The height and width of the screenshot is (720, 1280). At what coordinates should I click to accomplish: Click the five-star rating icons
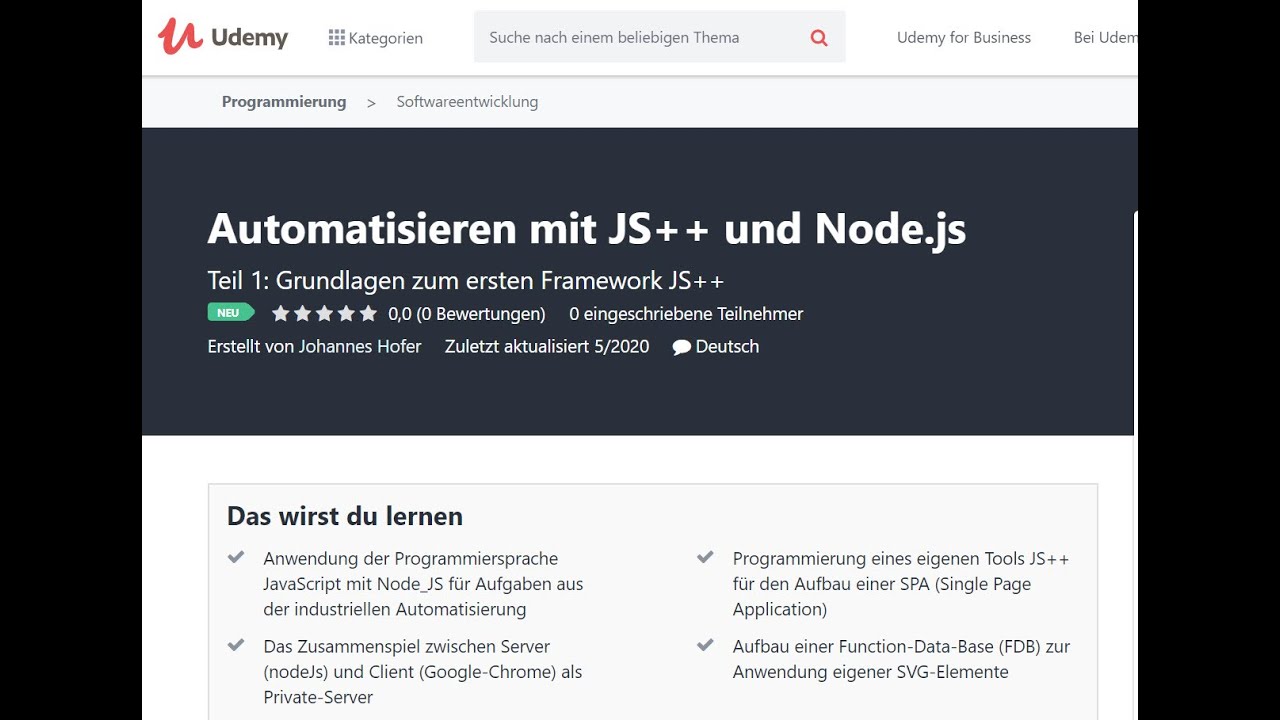click(324, 314)
